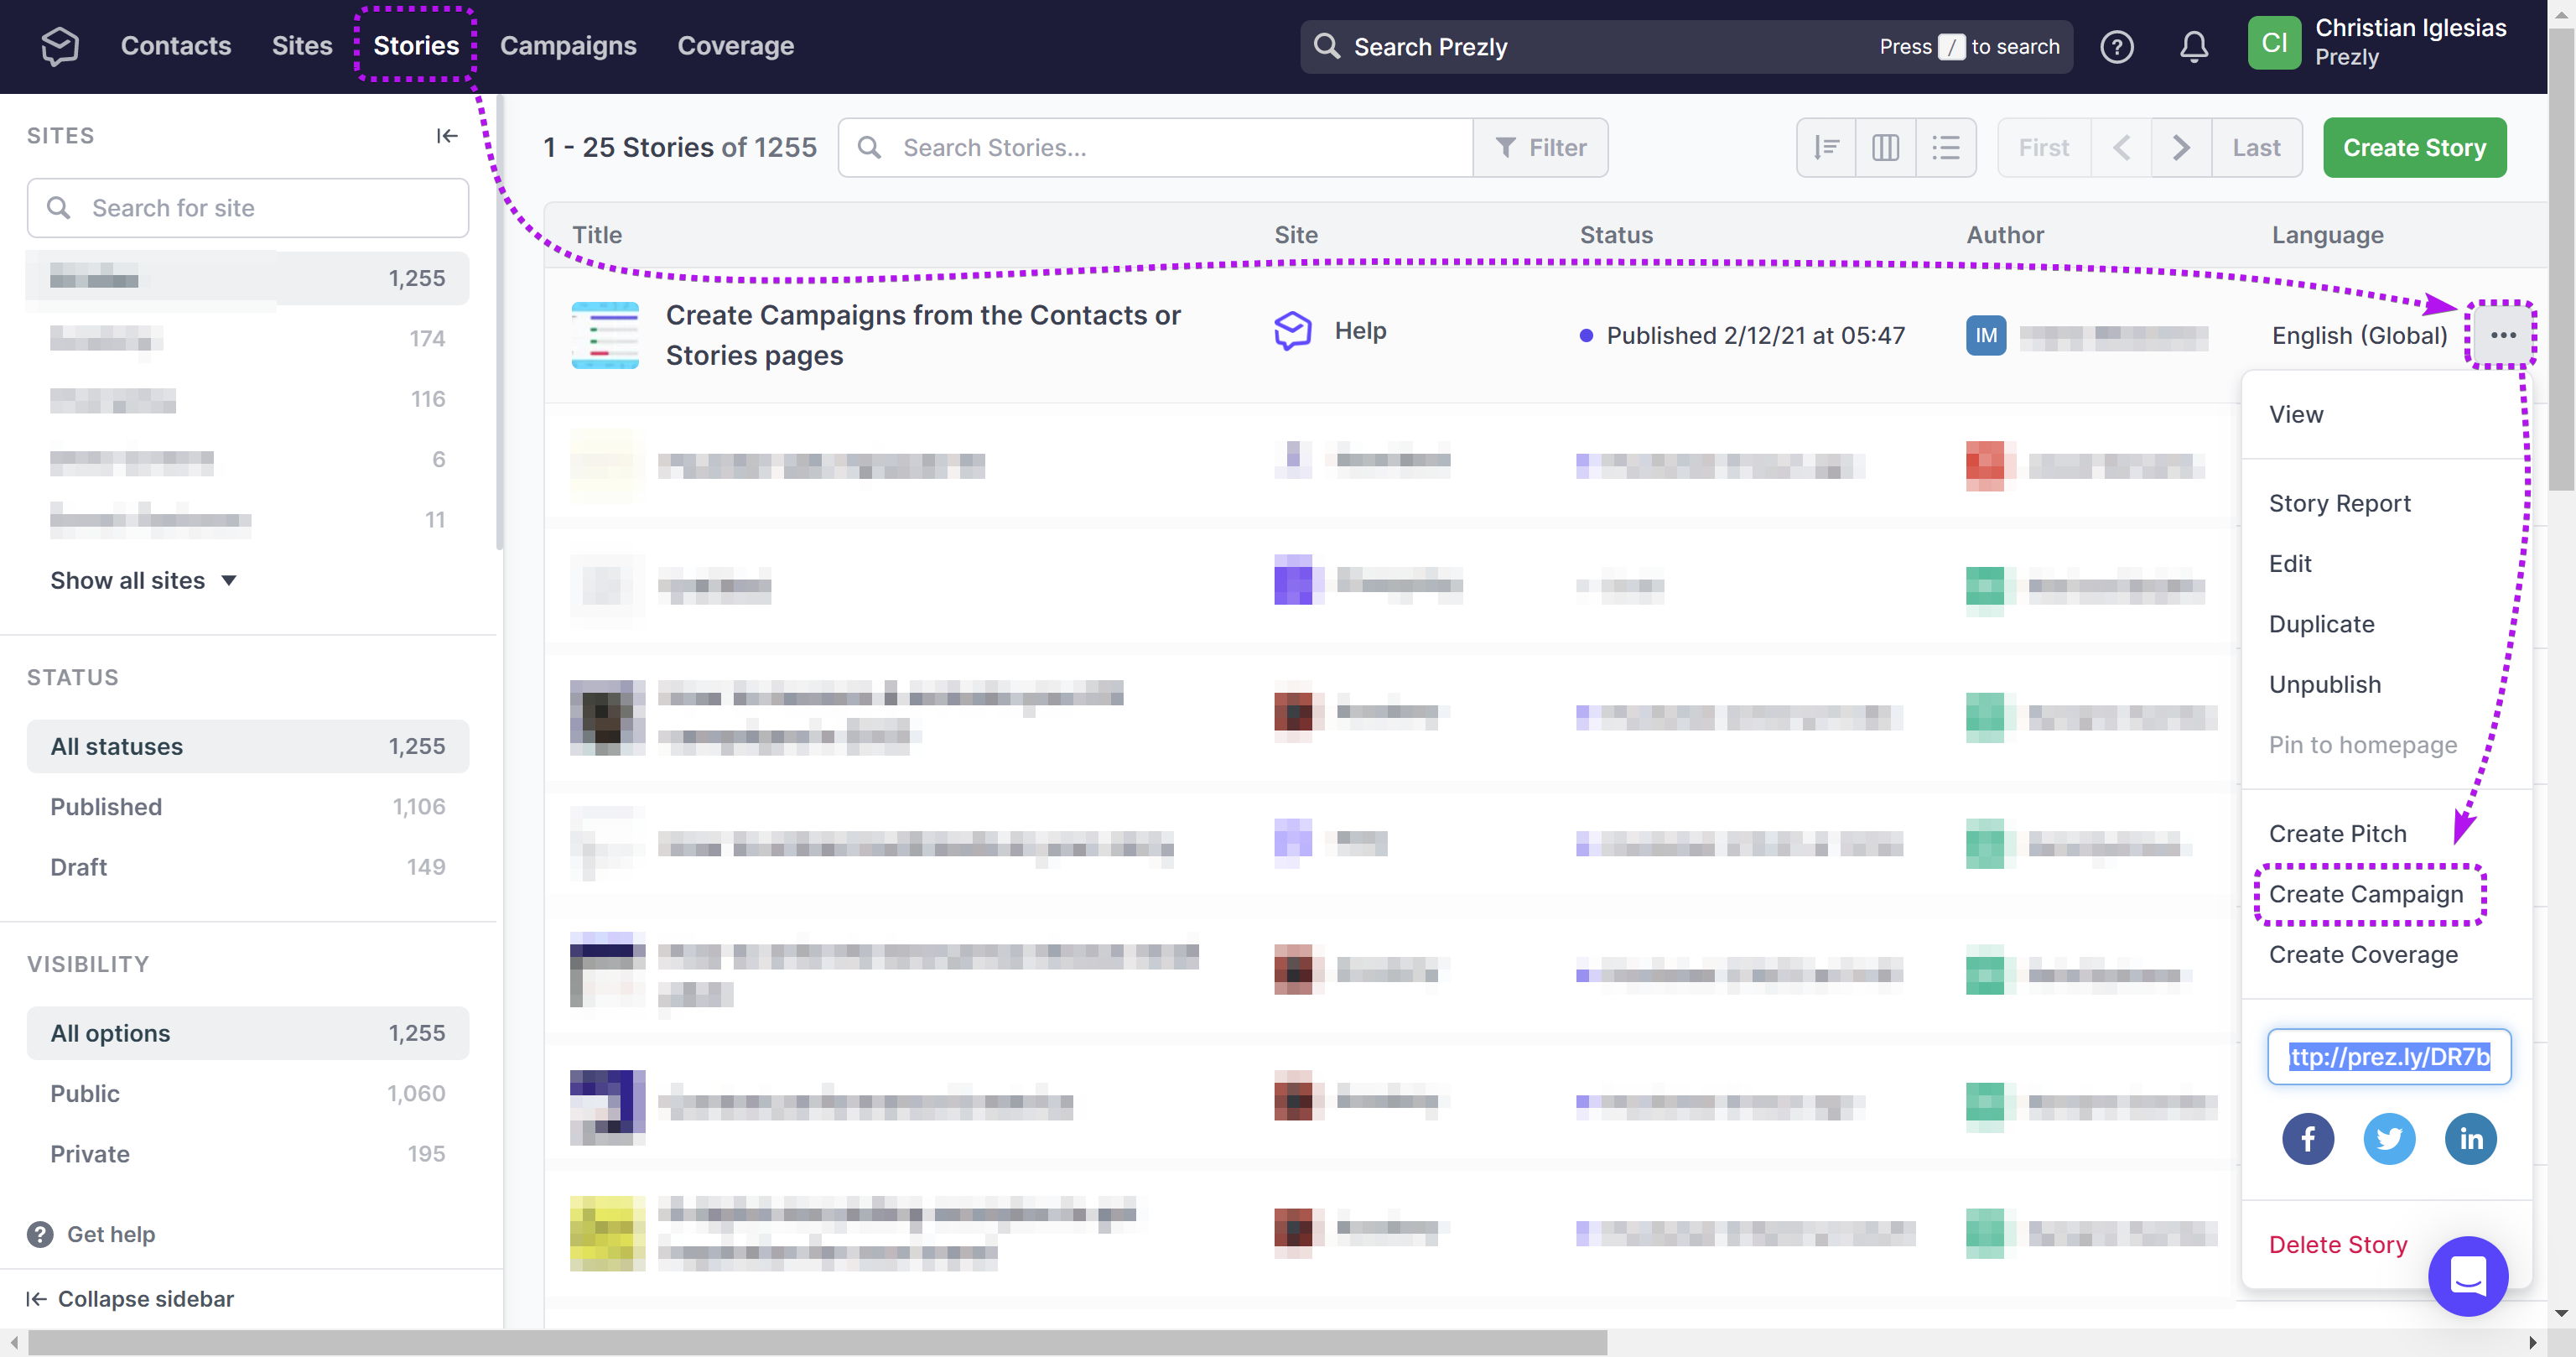The image size is (2576, 1357).
Task: Share story on LinkedIn
Action: (2471, 1138)
